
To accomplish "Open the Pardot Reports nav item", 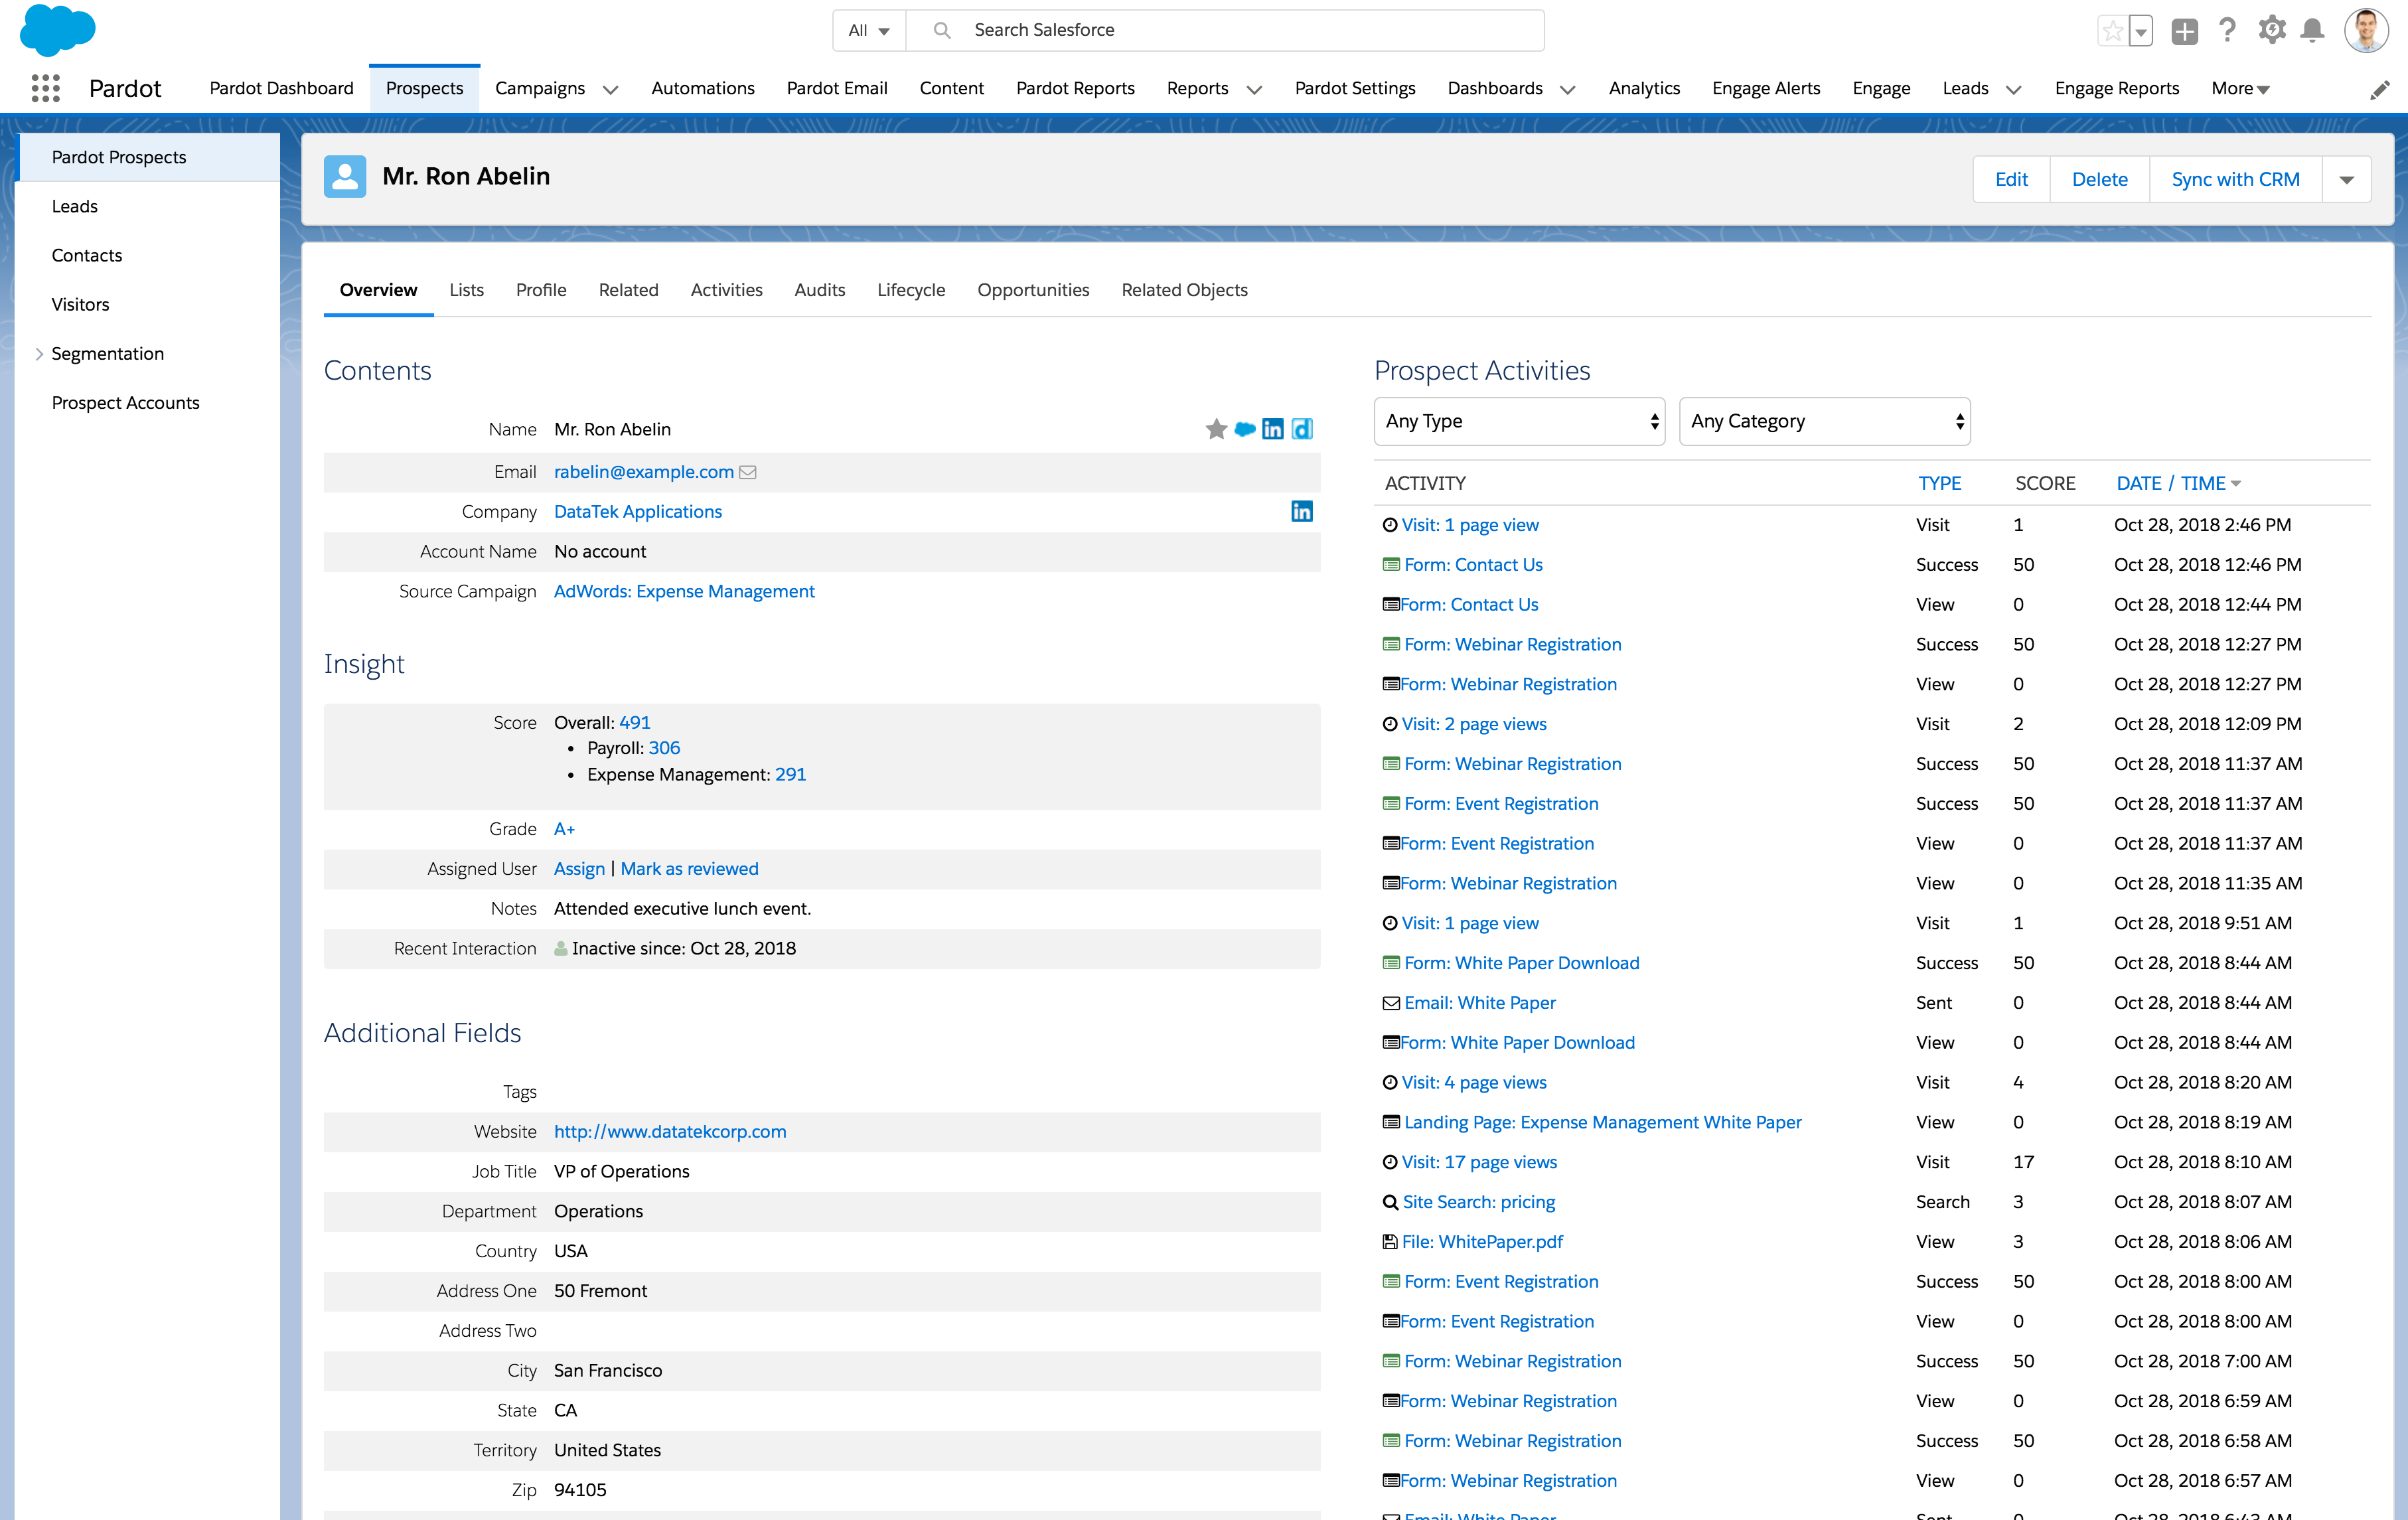I will point(1075,88).
